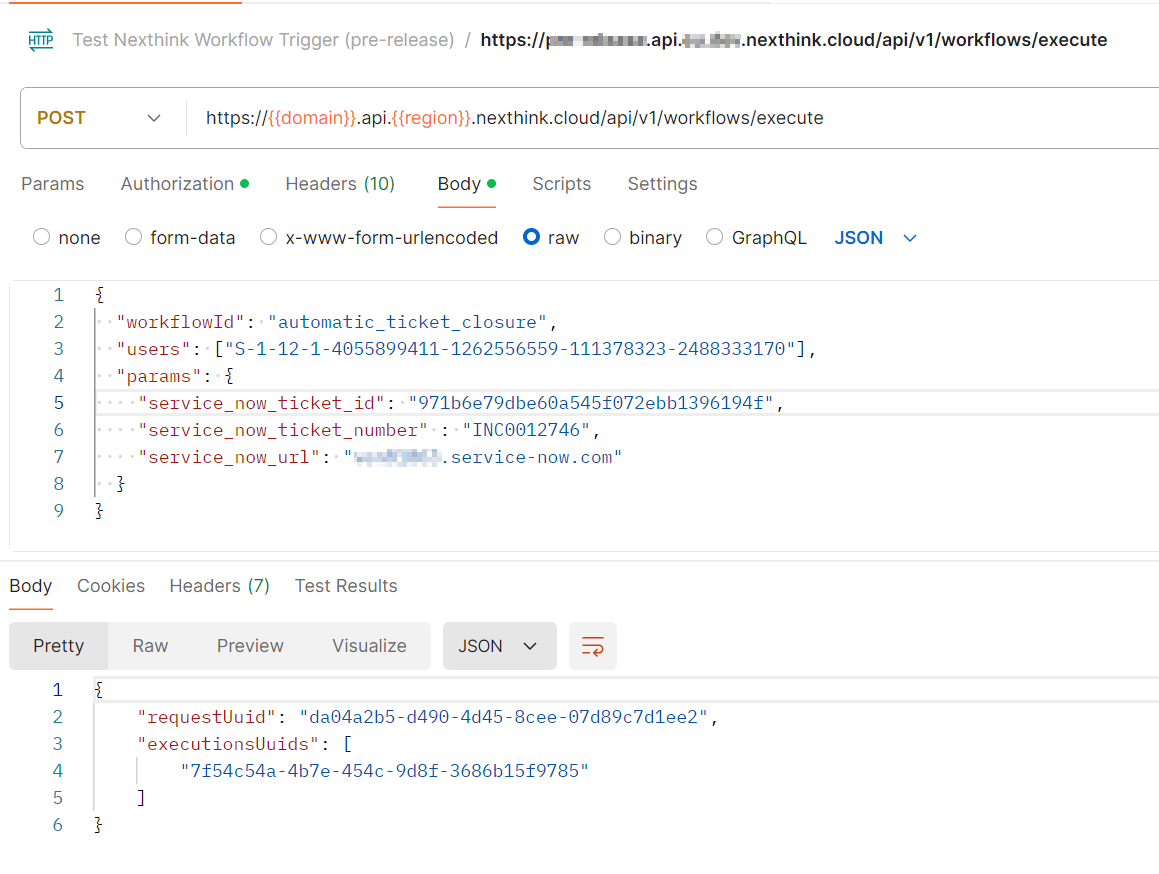Viewport: 1159px width, 874px height.
Task: Click the "service_now_url" key
Action: pos(229,458)
